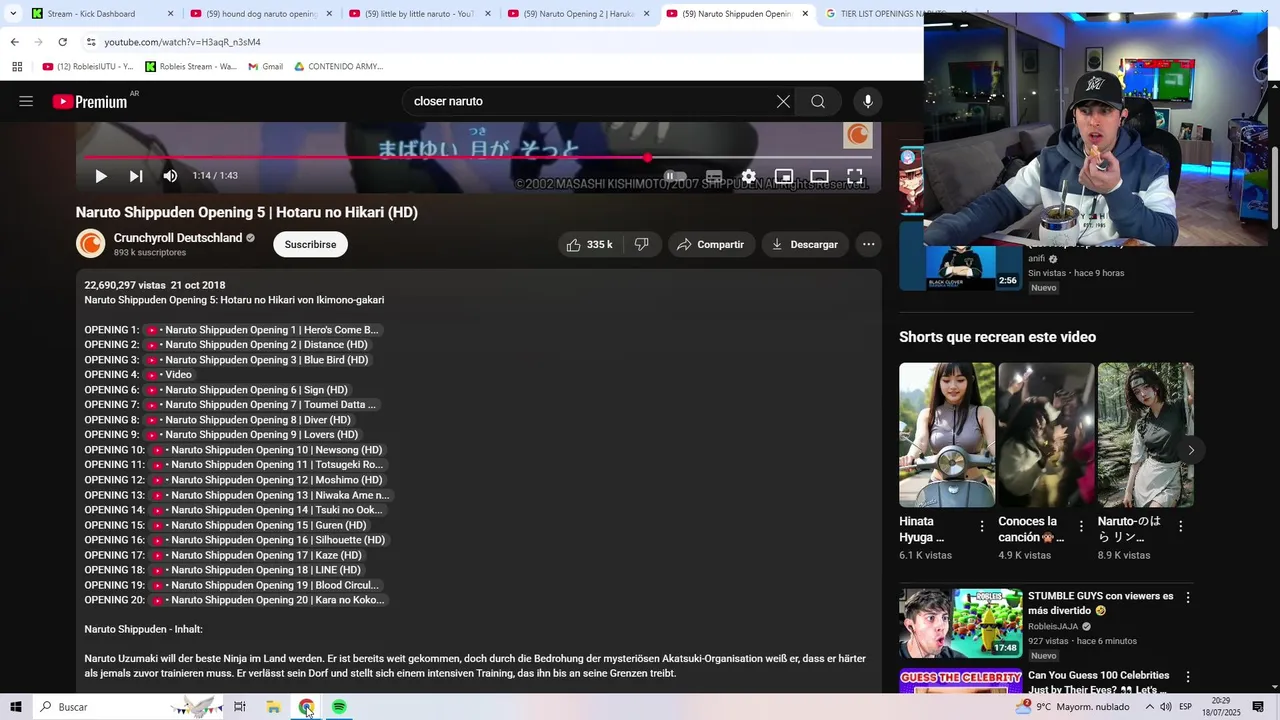Toggle autoplay switch in player
This screenshot has width=1280, height=720.
point(676,176)
